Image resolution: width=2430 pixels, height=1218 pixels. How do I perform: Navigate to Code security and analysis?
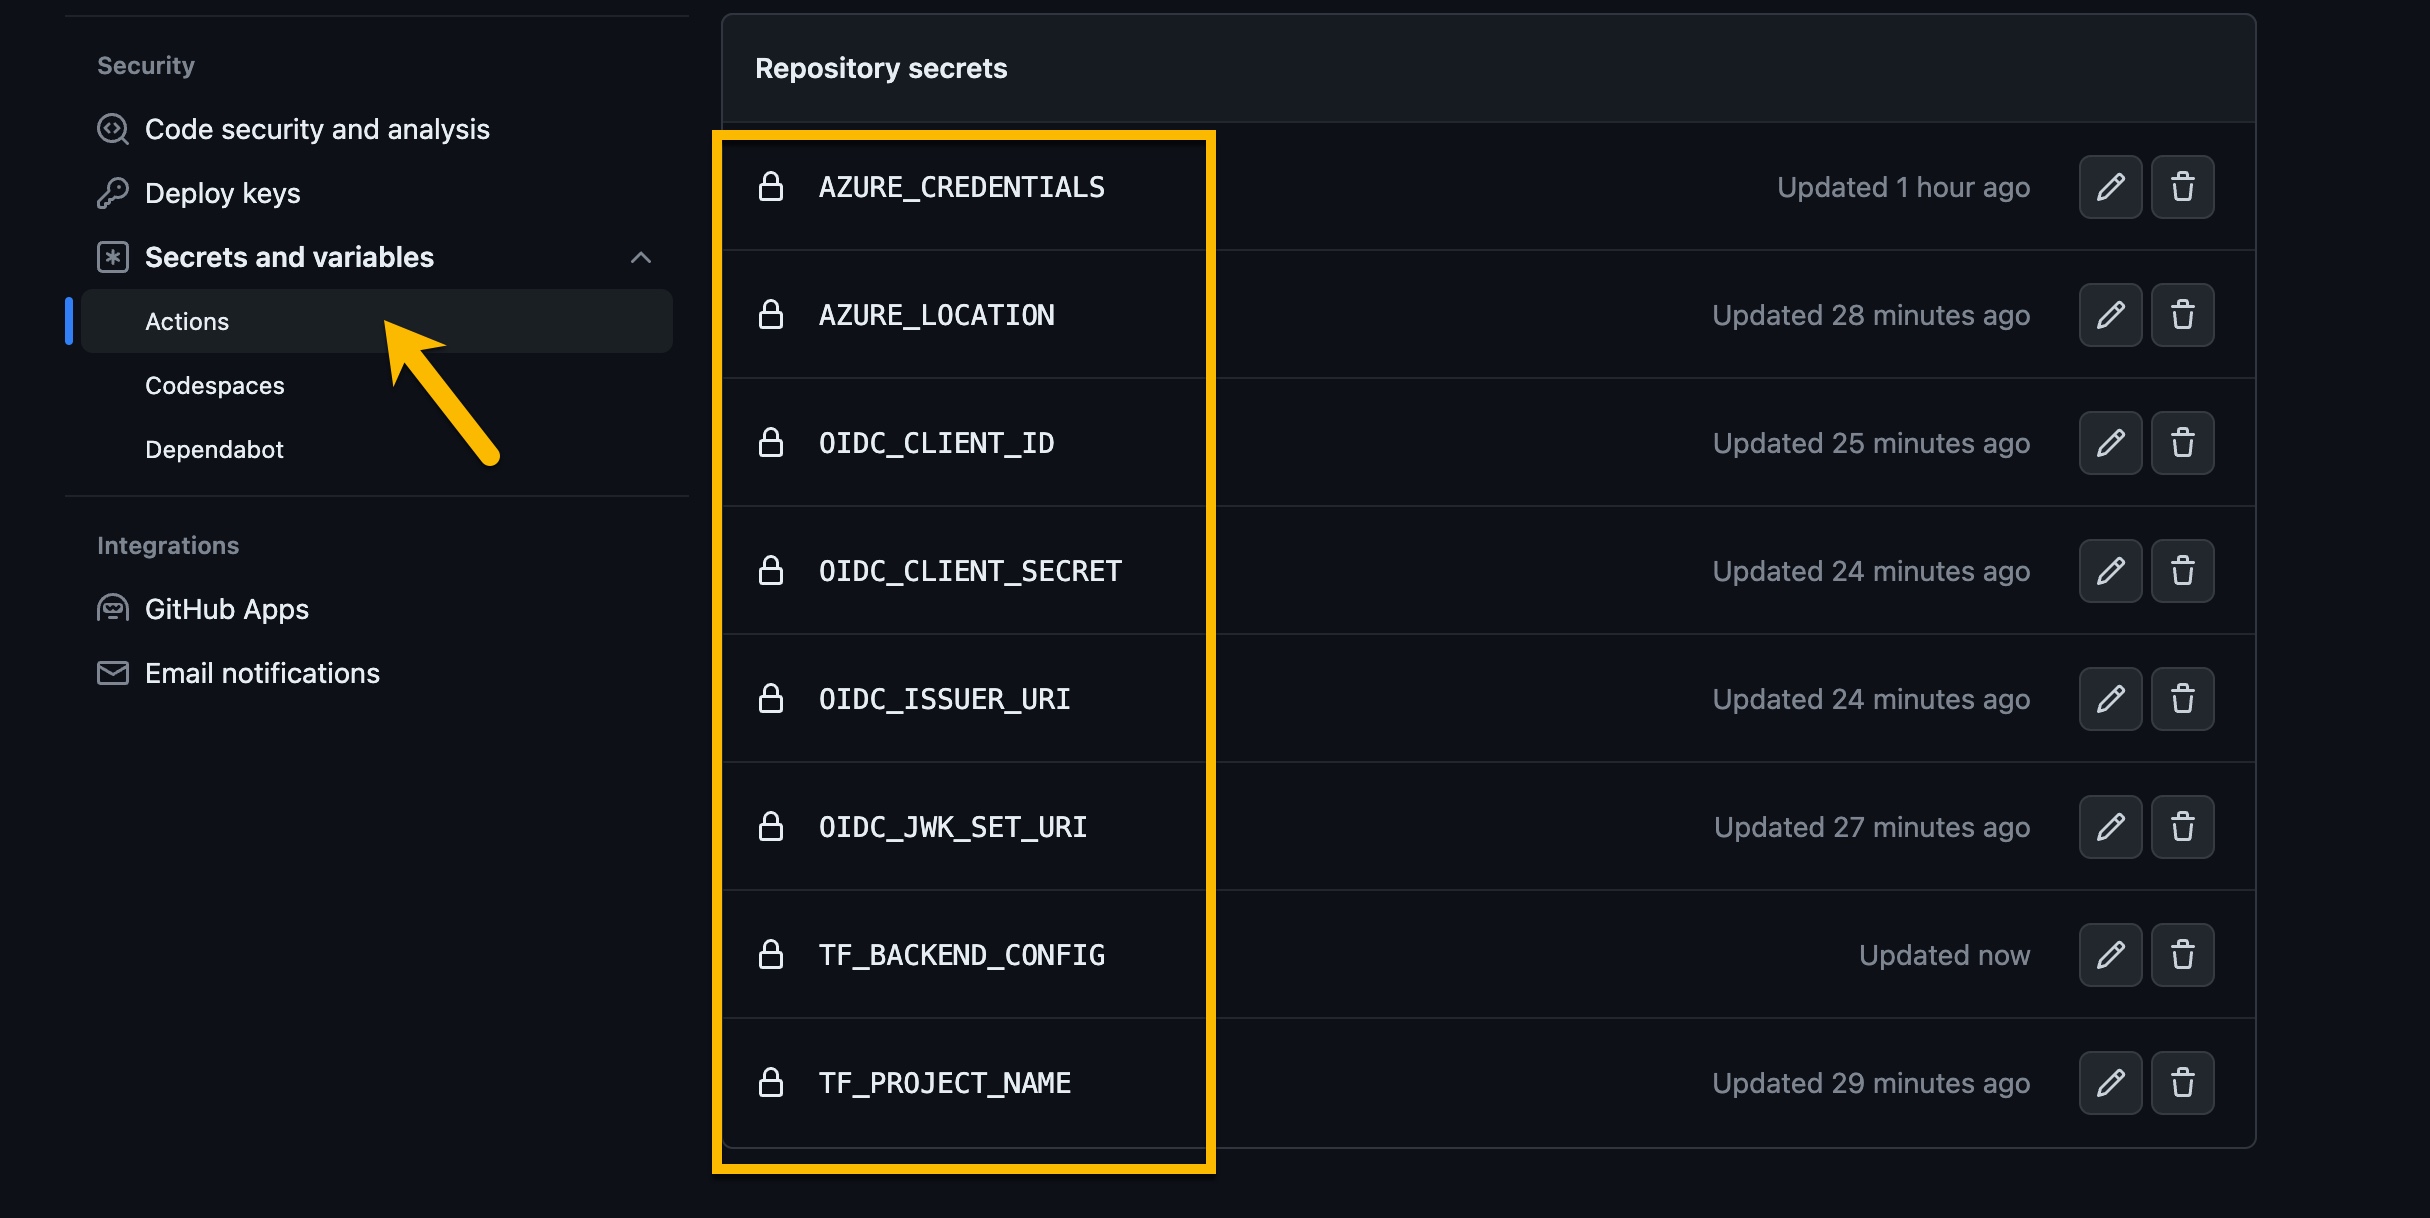[x=317, y=129]
